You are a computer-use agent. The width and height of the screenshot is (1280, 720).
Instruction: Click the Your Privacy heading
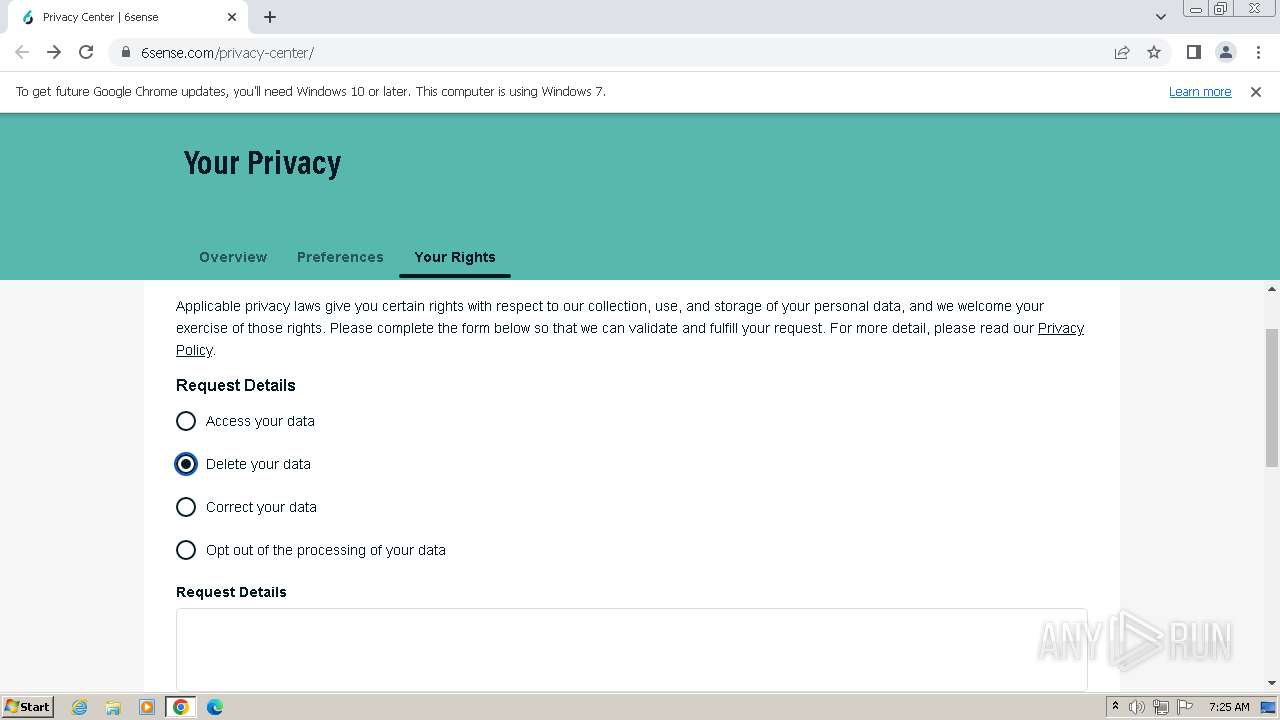coord(263,163)
